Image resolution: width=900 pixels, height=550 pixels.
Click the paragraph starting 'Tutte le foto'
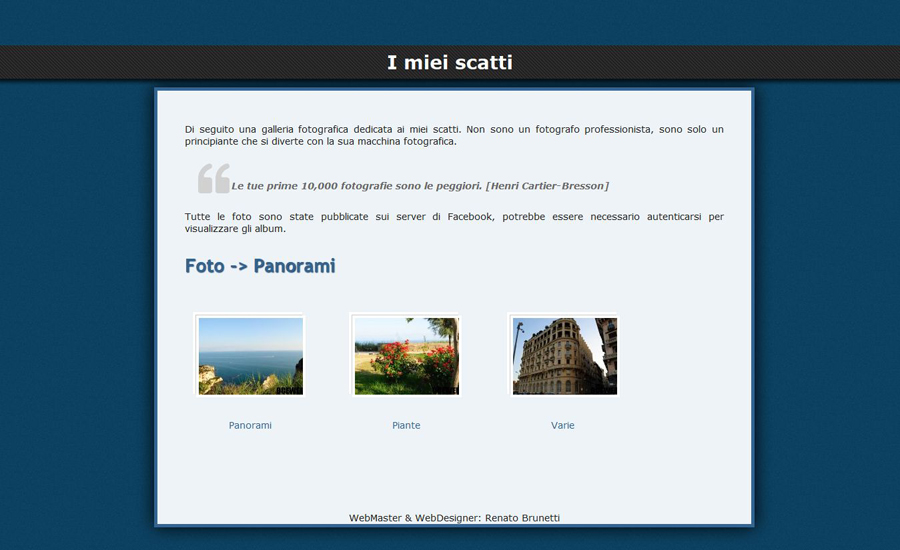(454, 223)
